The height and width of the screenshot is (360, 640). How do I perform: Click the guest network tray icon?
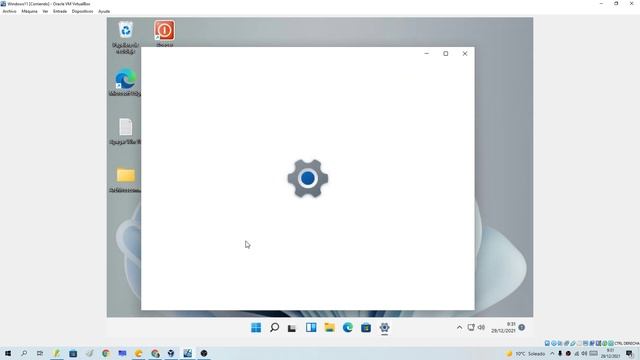pyautogui.click(x=471, y=327)
